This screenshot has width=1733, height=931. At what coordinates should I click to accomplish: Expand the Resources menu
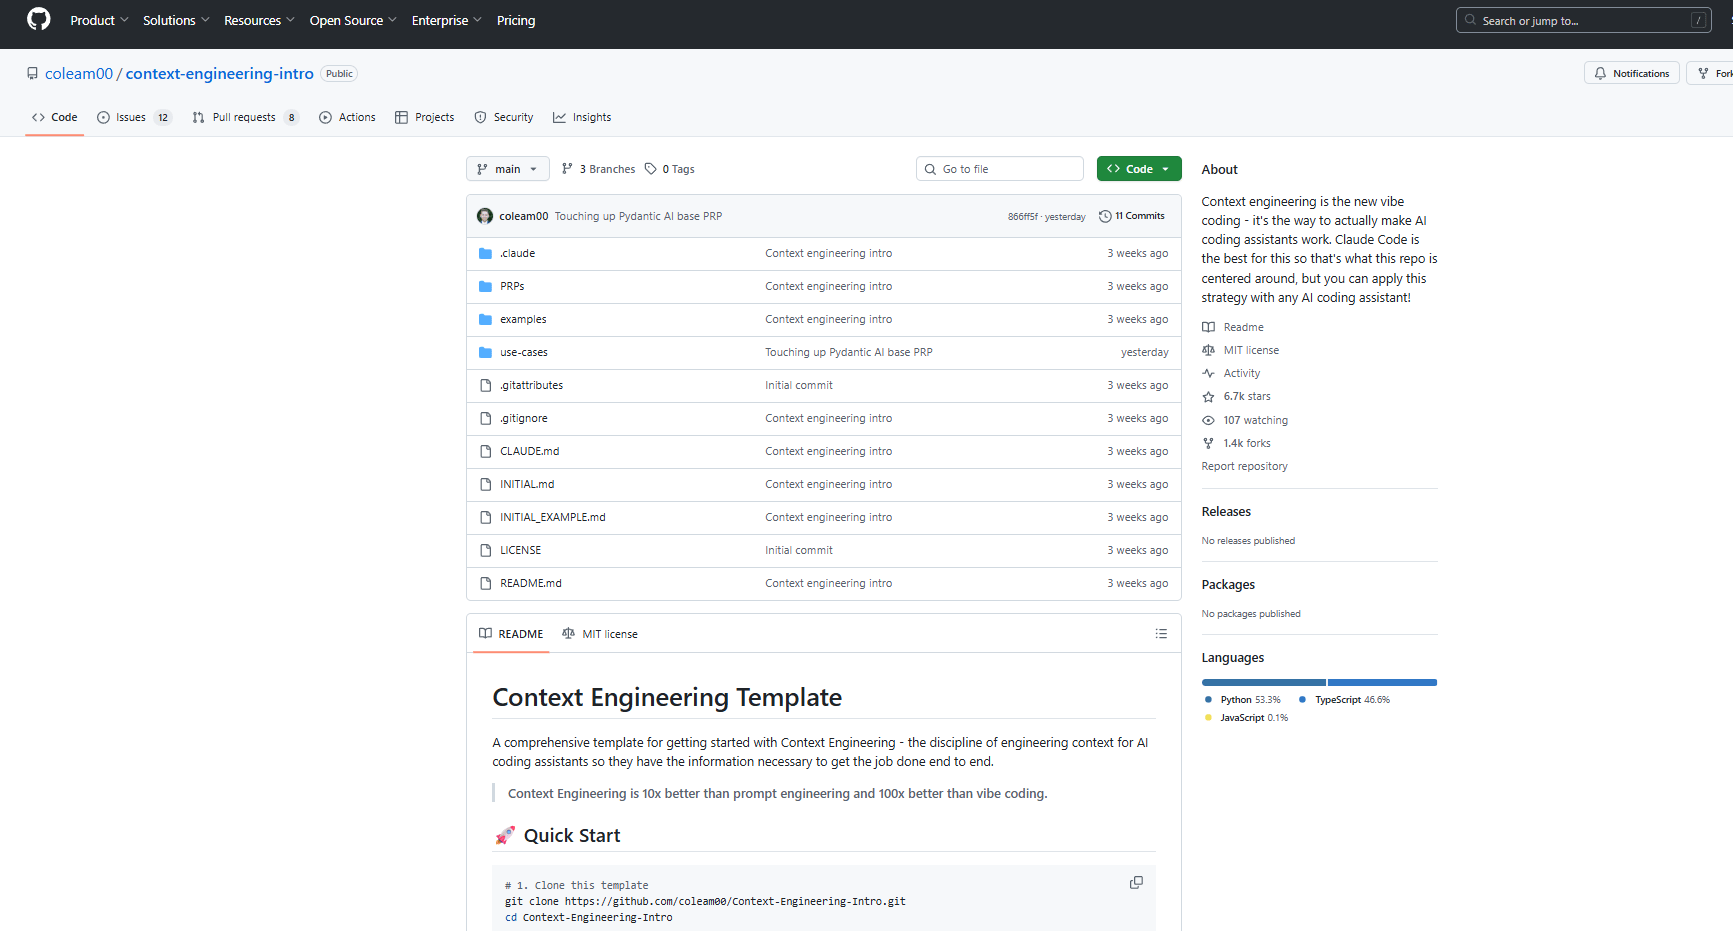click(x=259, y=20)
